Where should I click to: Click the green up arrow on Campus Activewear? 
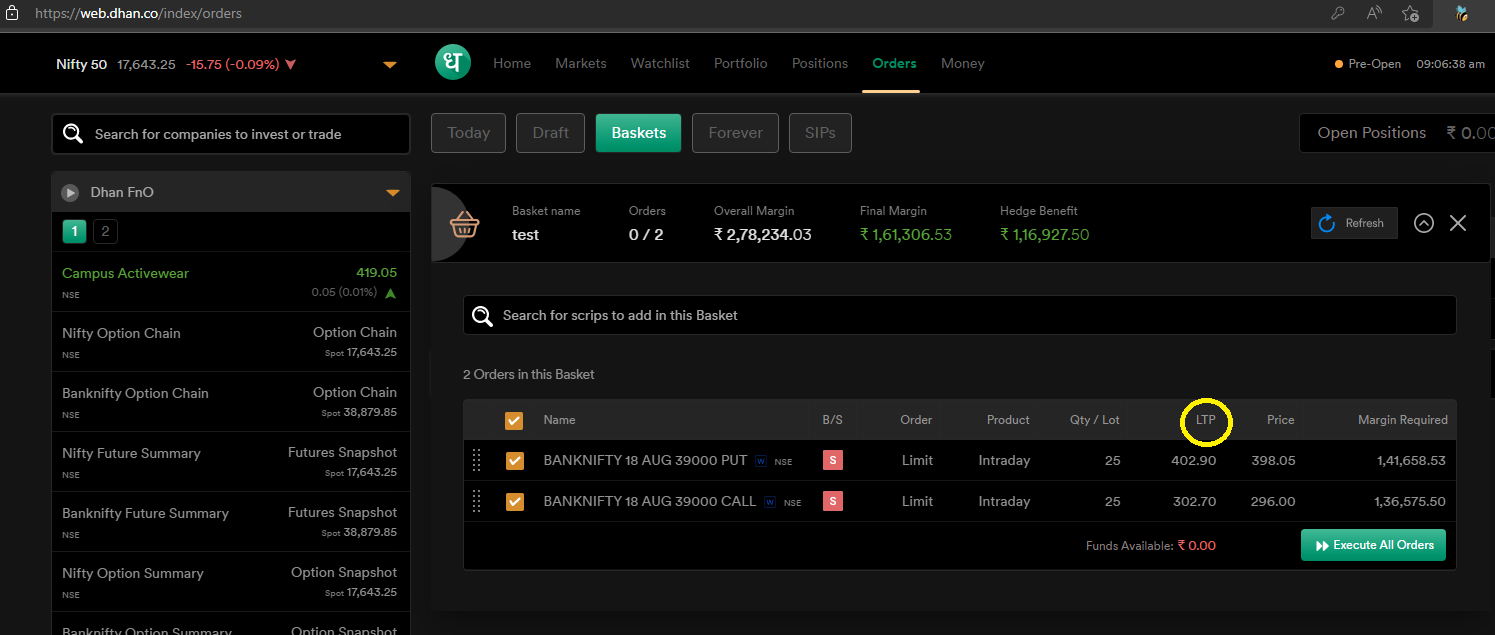tap(390, 293)
